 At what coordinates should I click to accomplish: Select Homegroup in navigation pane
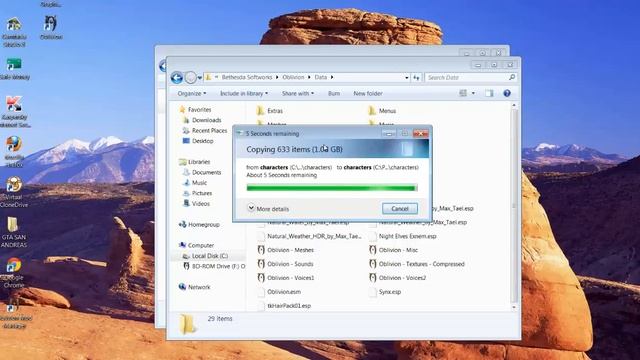click(x=200, y=224)
